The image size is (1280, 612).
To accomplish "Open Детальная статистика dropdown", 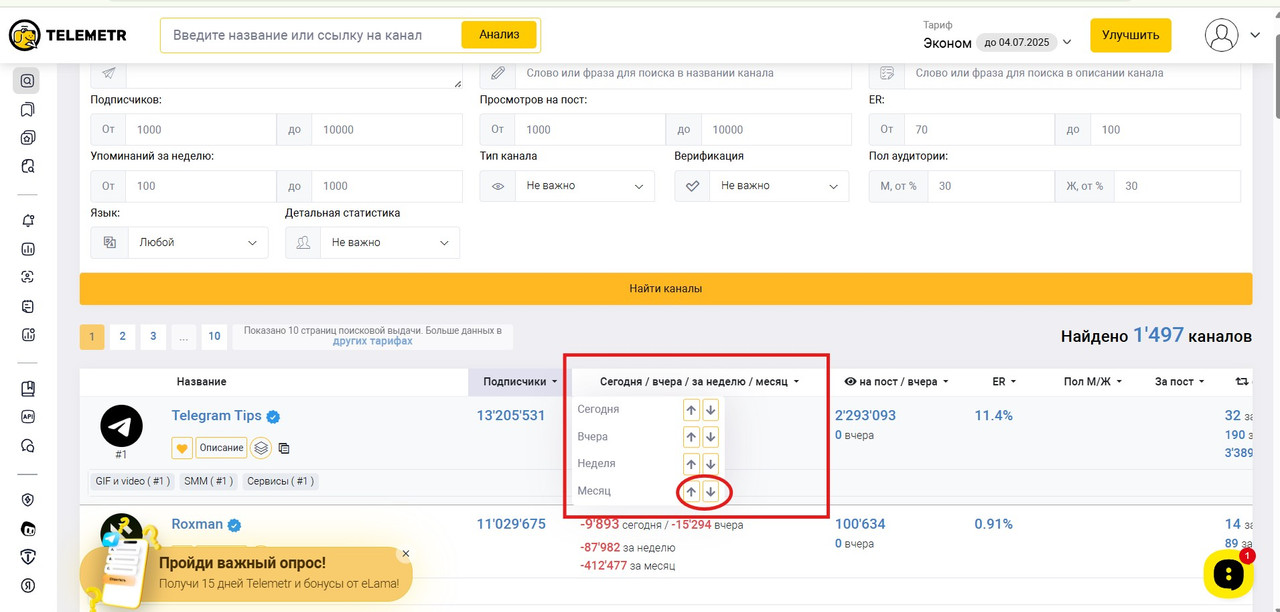I will click(x=373, y=243).
